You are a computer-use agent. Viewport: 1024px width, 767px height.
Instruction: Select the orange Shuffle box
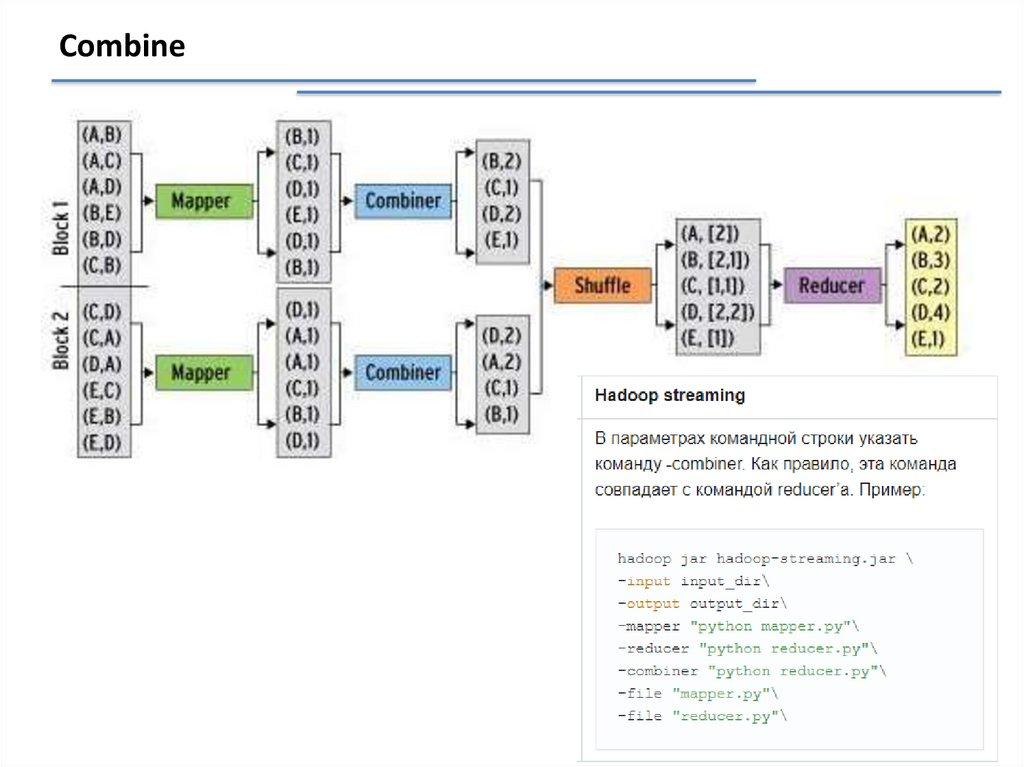pyautogui.click(x=602, y=286)
